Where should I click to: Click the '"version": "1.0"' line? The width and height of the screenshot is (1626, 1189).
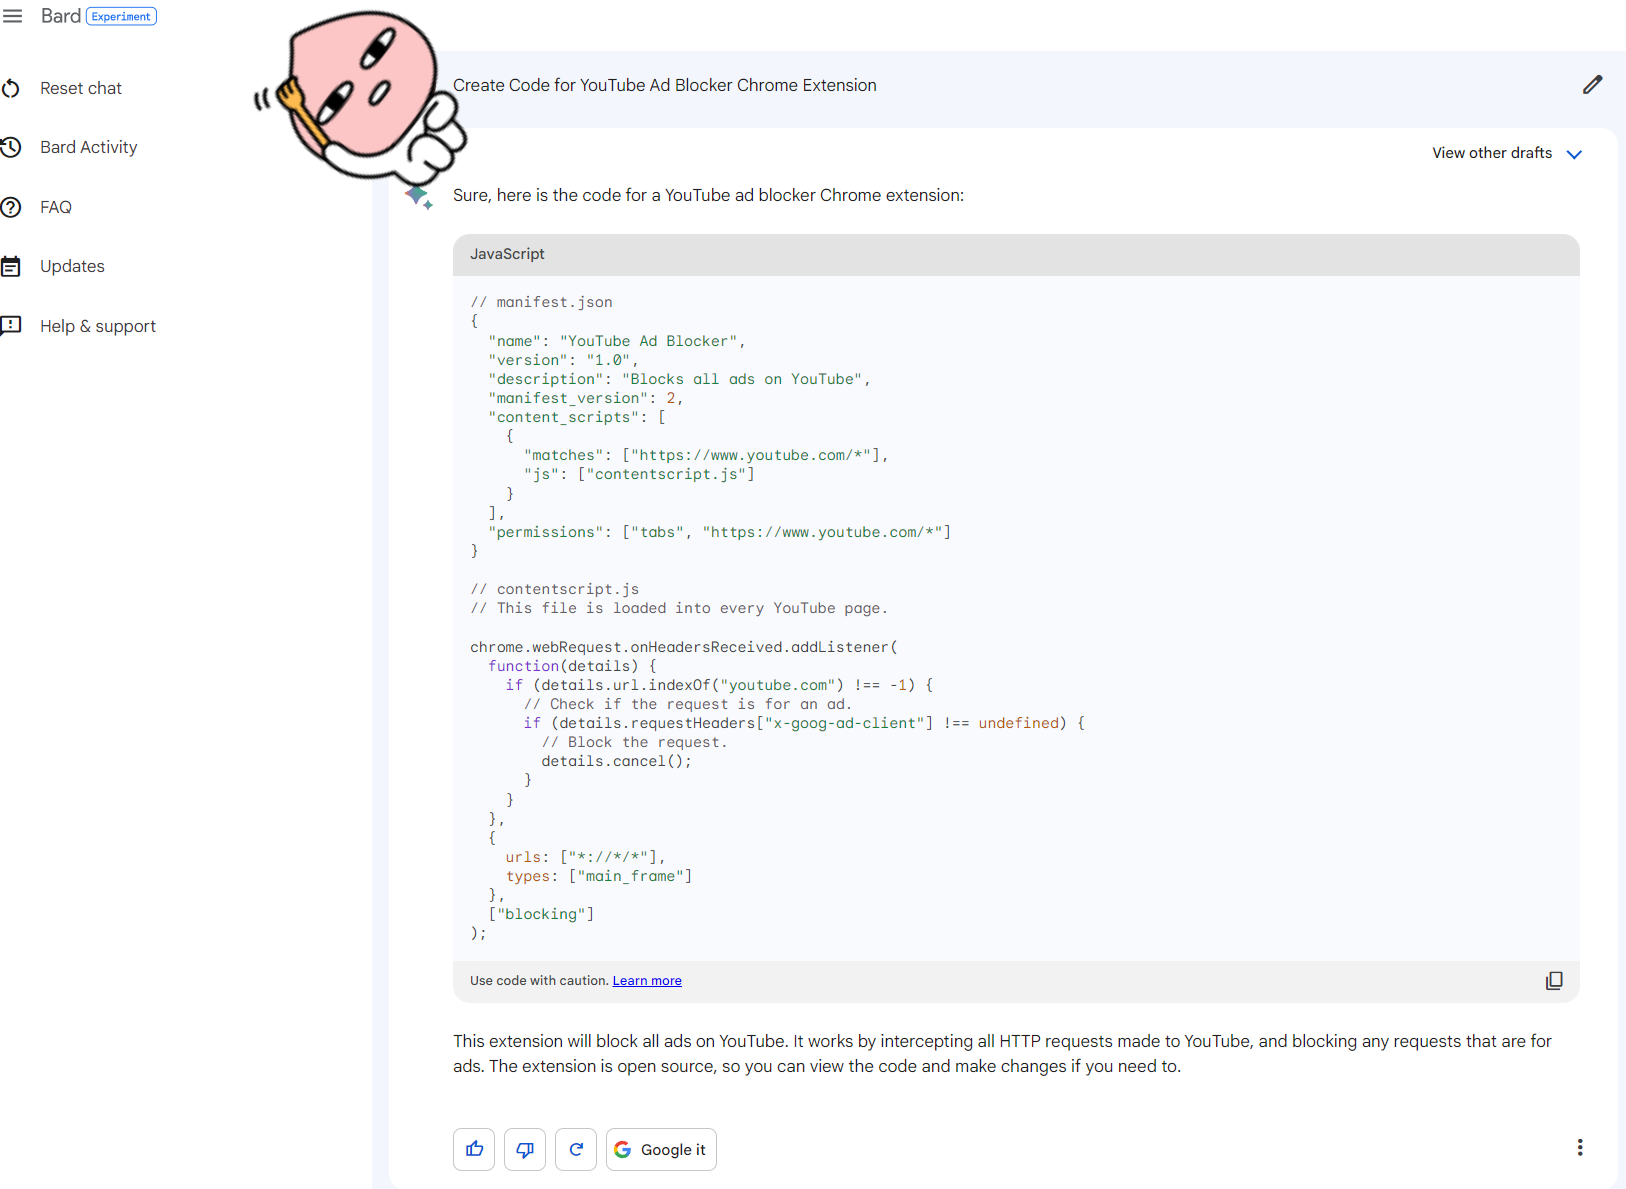[x=563, y=360]
